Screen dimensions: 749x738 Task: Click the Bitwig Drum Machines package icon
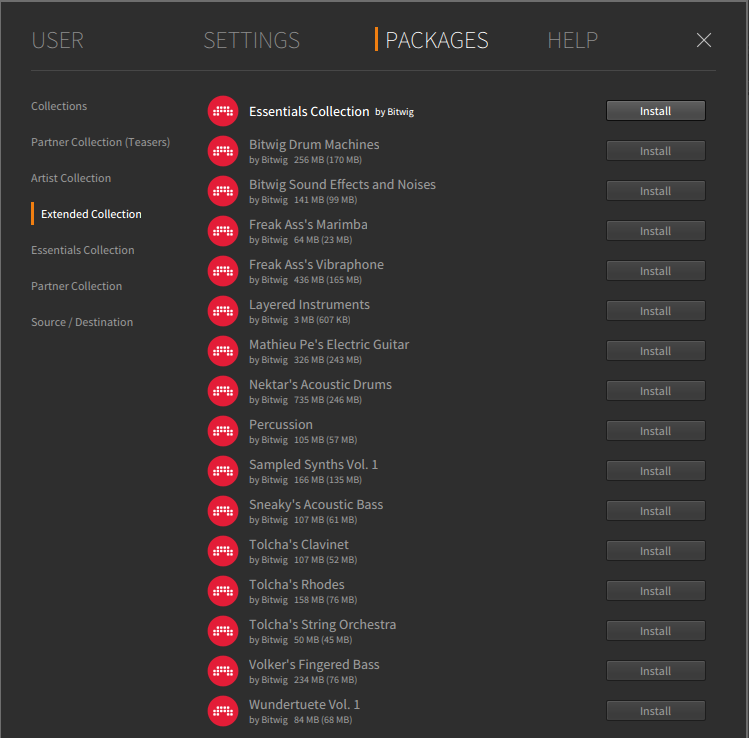(x=223, y=151)
